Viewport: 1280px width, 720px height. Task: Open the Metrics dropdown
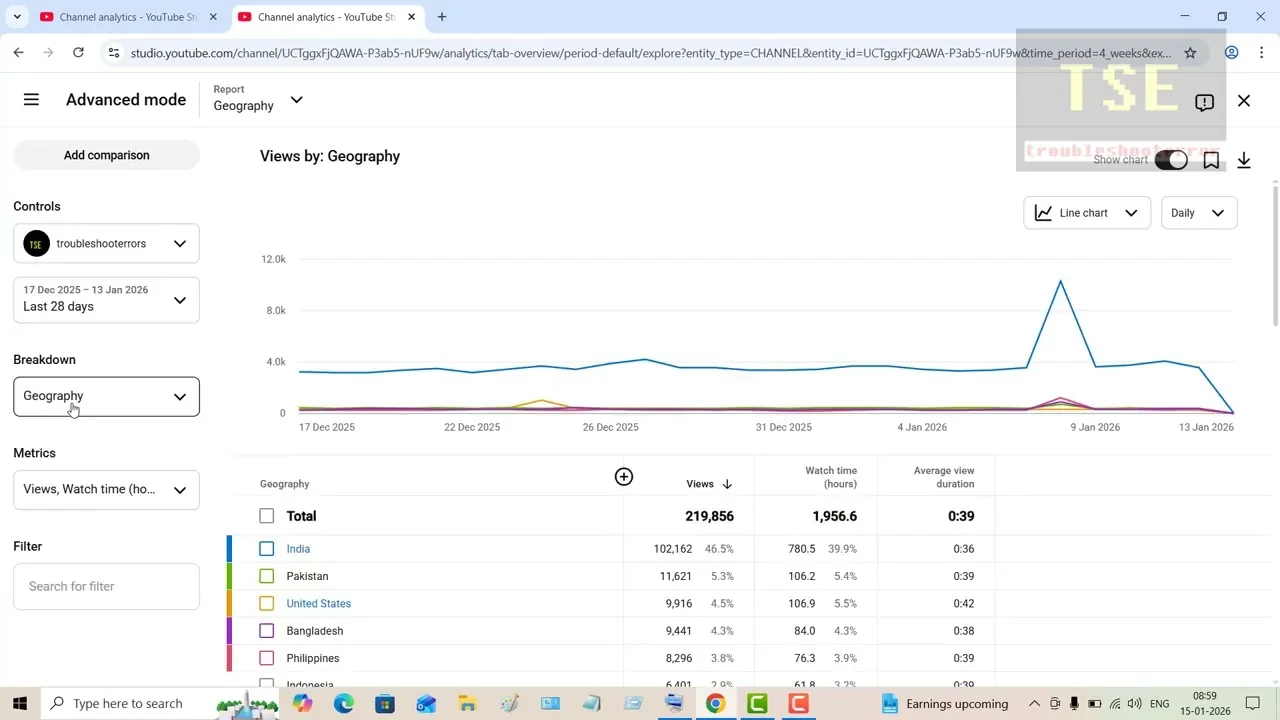click(x=106, y=490)
